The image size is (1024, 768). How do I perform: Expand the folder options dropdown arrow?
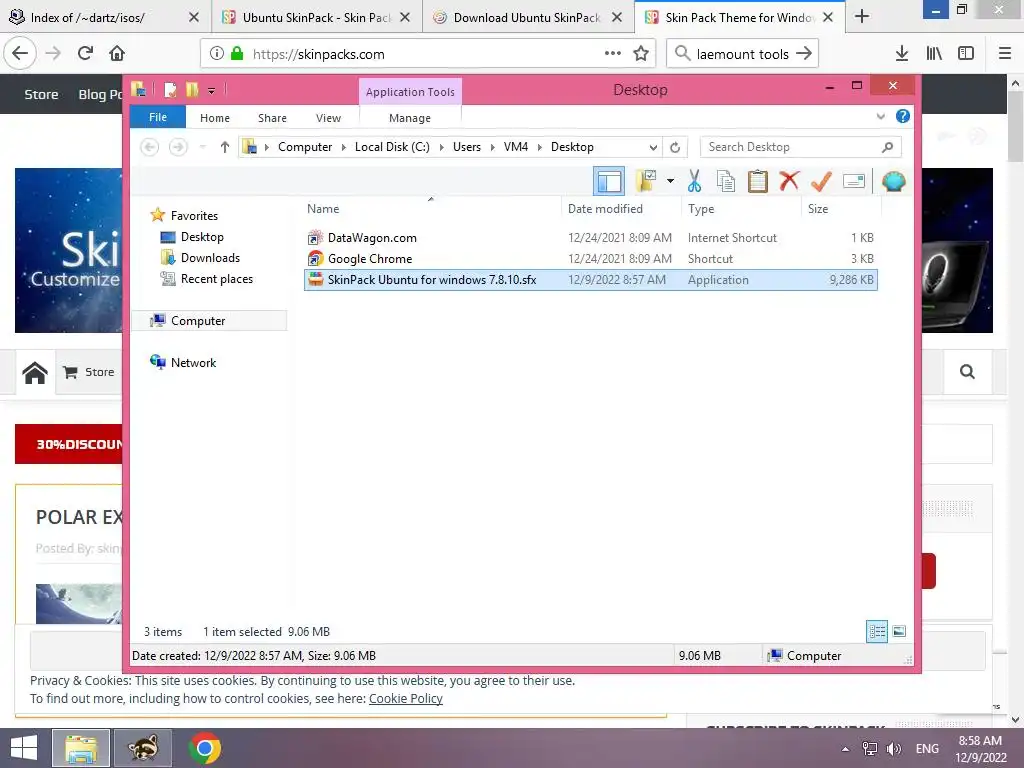tap(670, 181)
